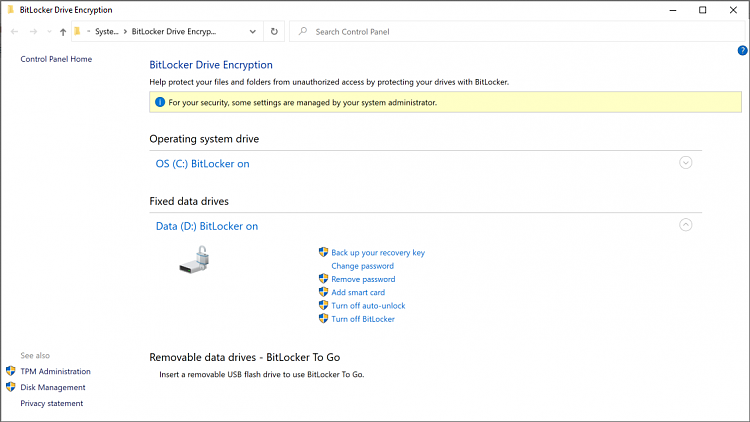
Task: Click the 'BitLocker Drive Encryption' page heading
Action: point(211,65)
